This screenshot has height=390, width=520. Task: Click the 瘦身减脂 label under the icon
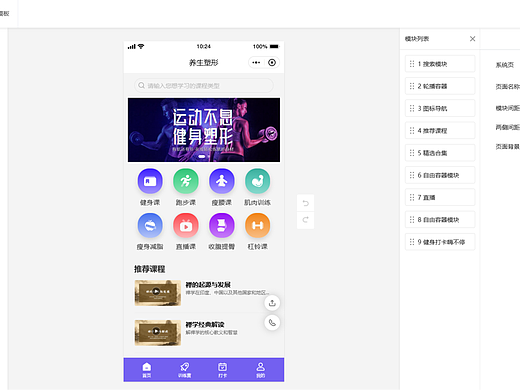click(x=150, y=247)
